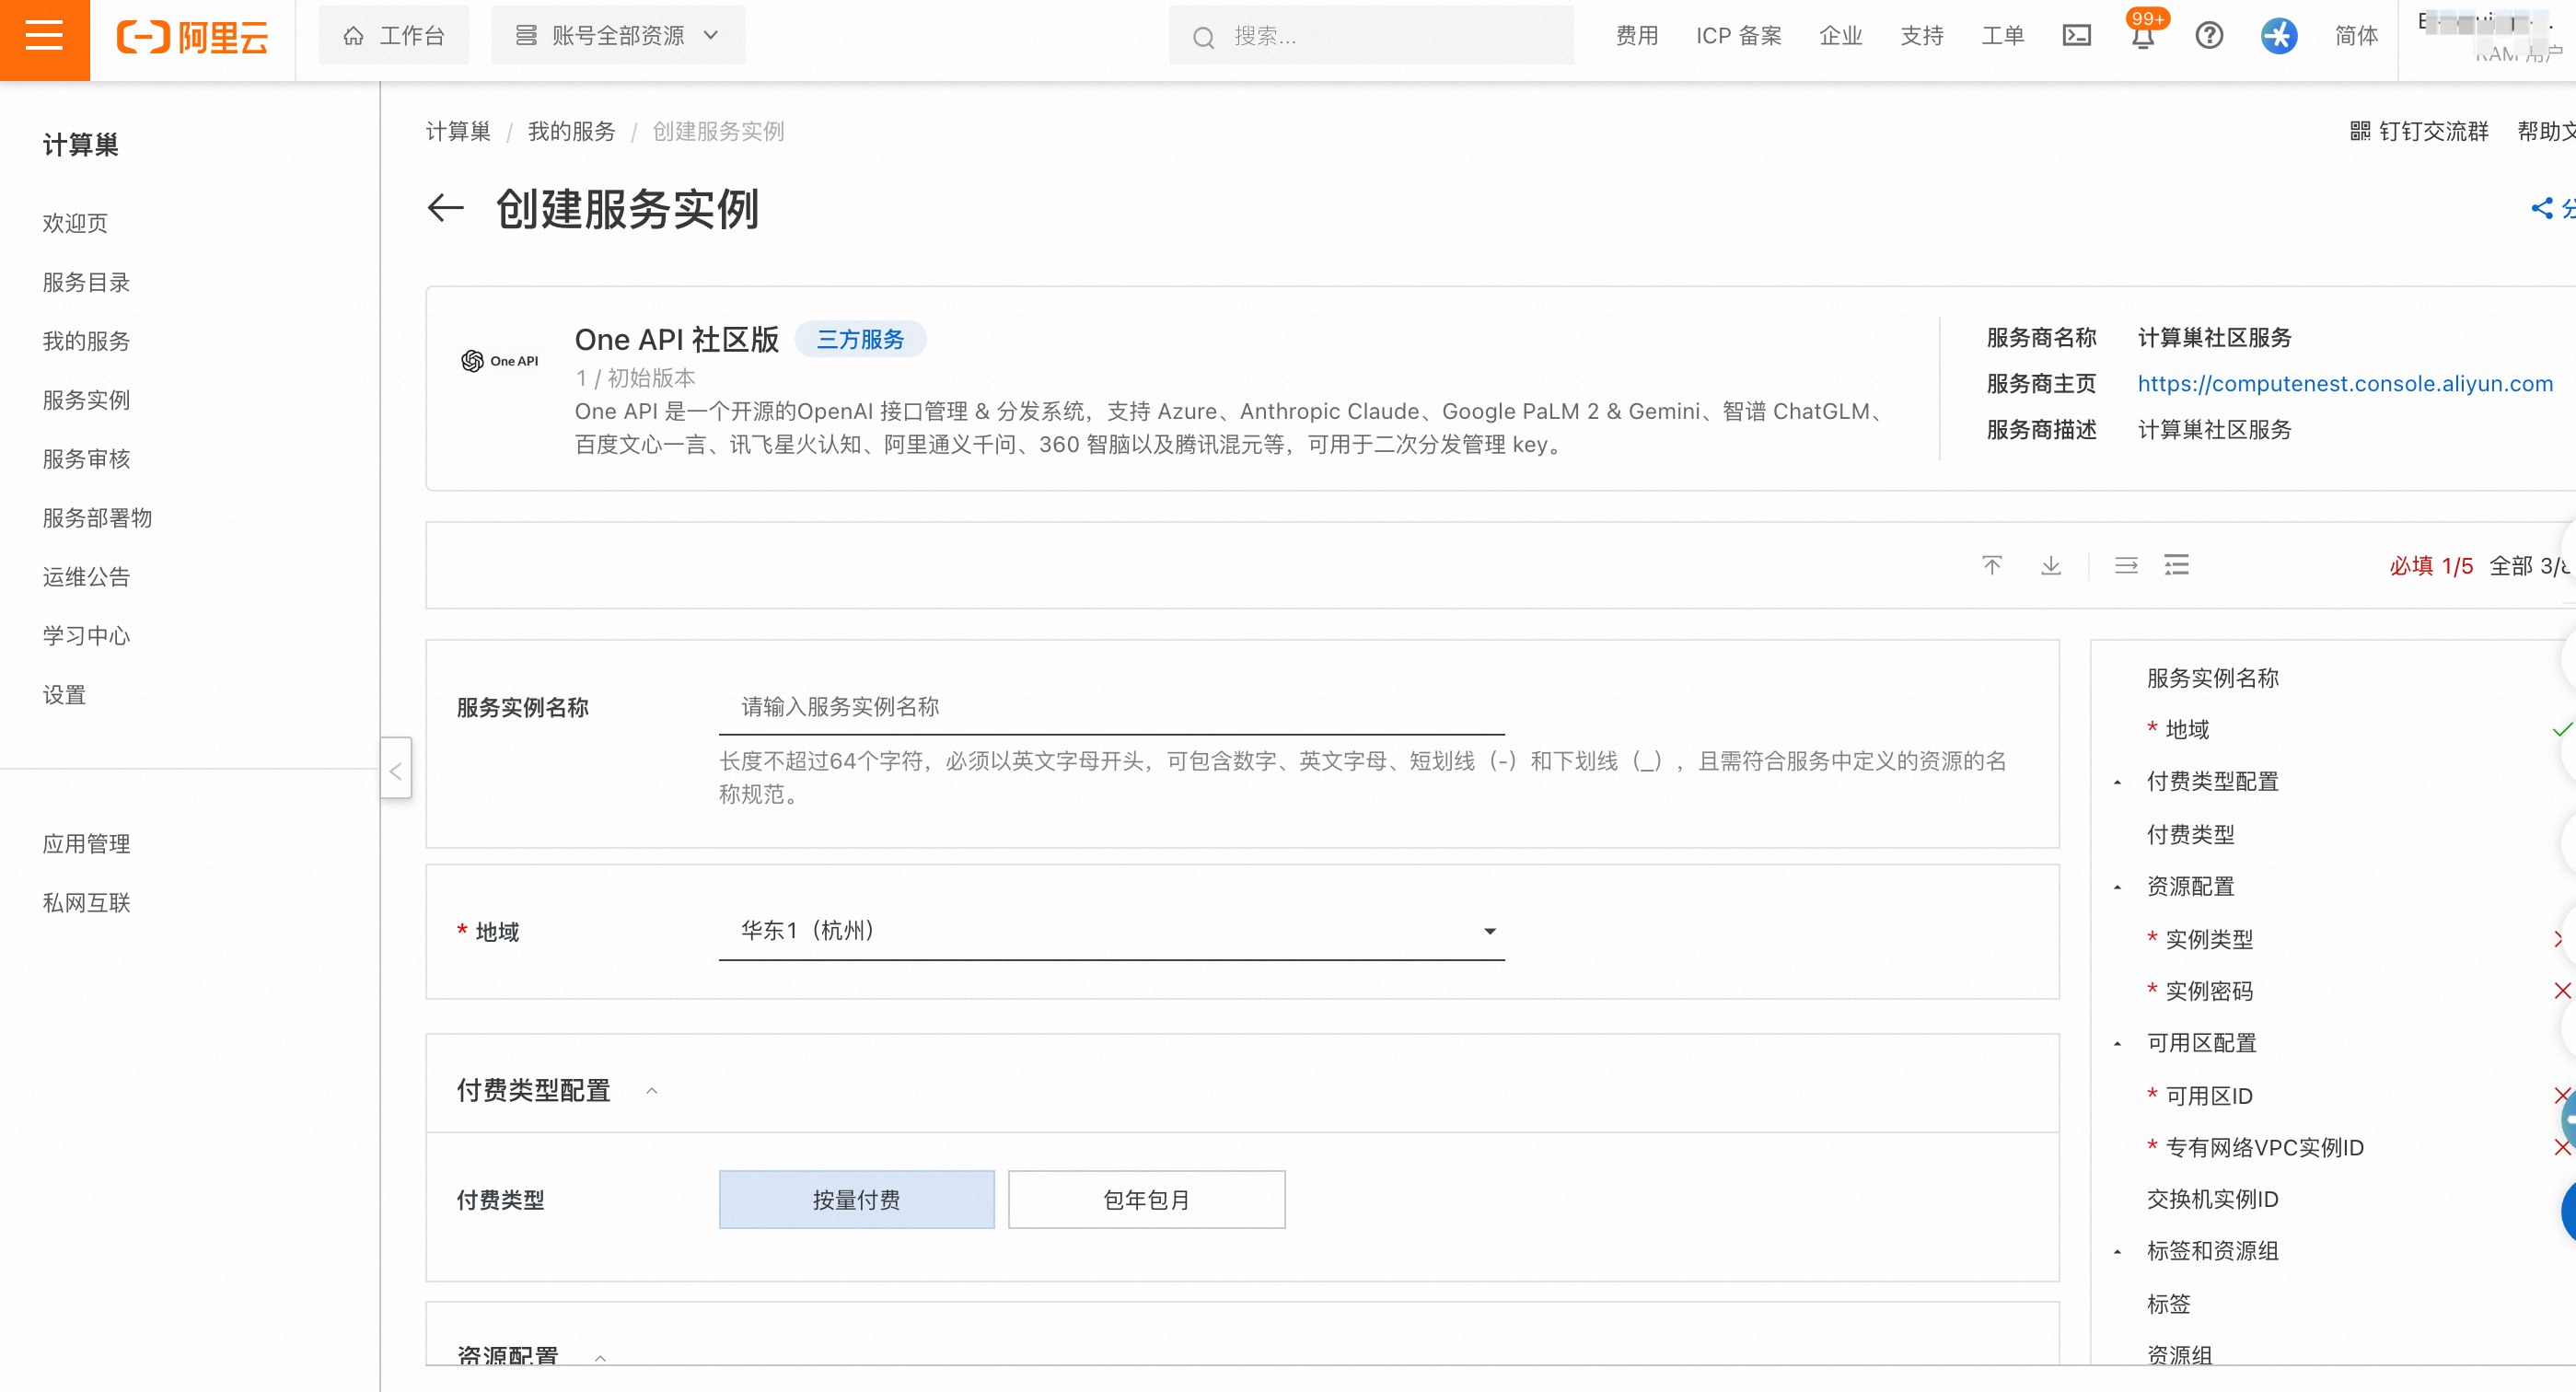
Task: Open the computenest console link
Action: pyautogui.click(x=2344, y=384)
